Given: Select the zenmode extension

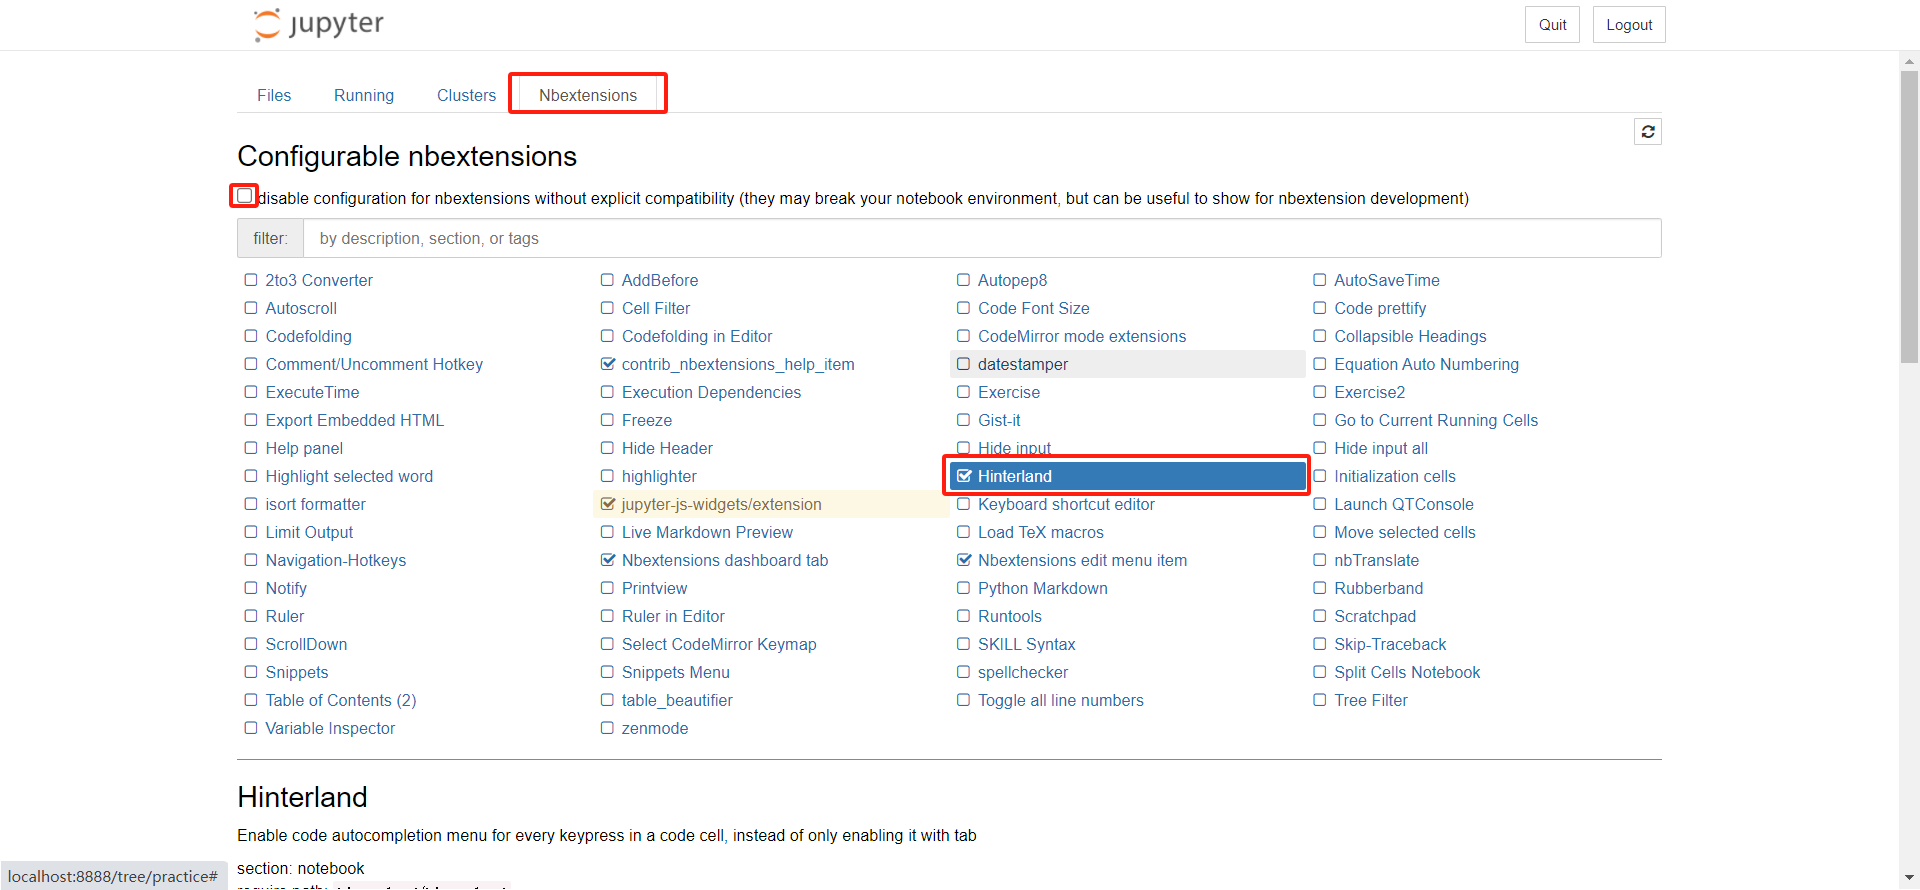Looking at the screenshot, I should pos(655,728).
